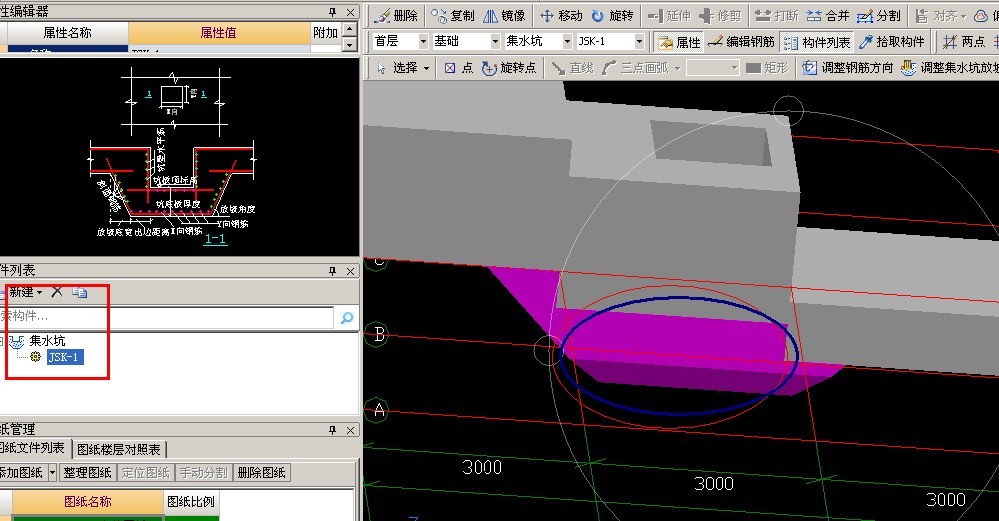999x521 pixels.
Task: Activate the 分割 (split) tool
Action: (x=879, y=15)
